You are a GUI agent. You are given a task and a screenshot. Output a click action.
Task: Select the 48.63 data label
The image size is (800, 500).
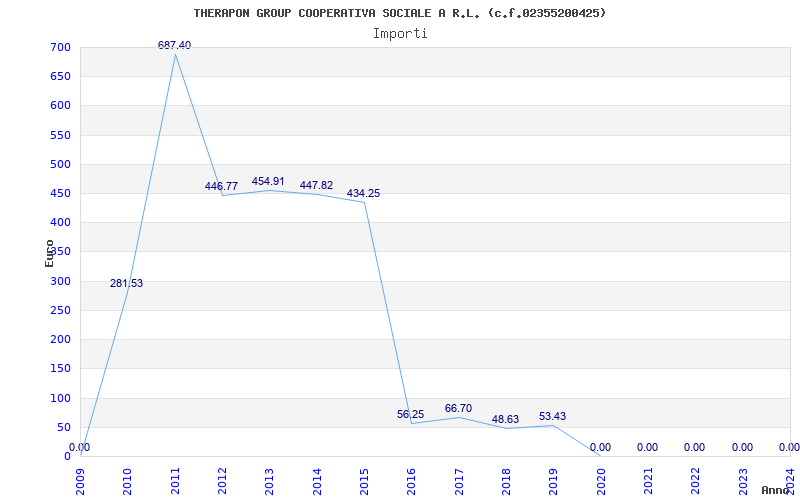[506, 419]
